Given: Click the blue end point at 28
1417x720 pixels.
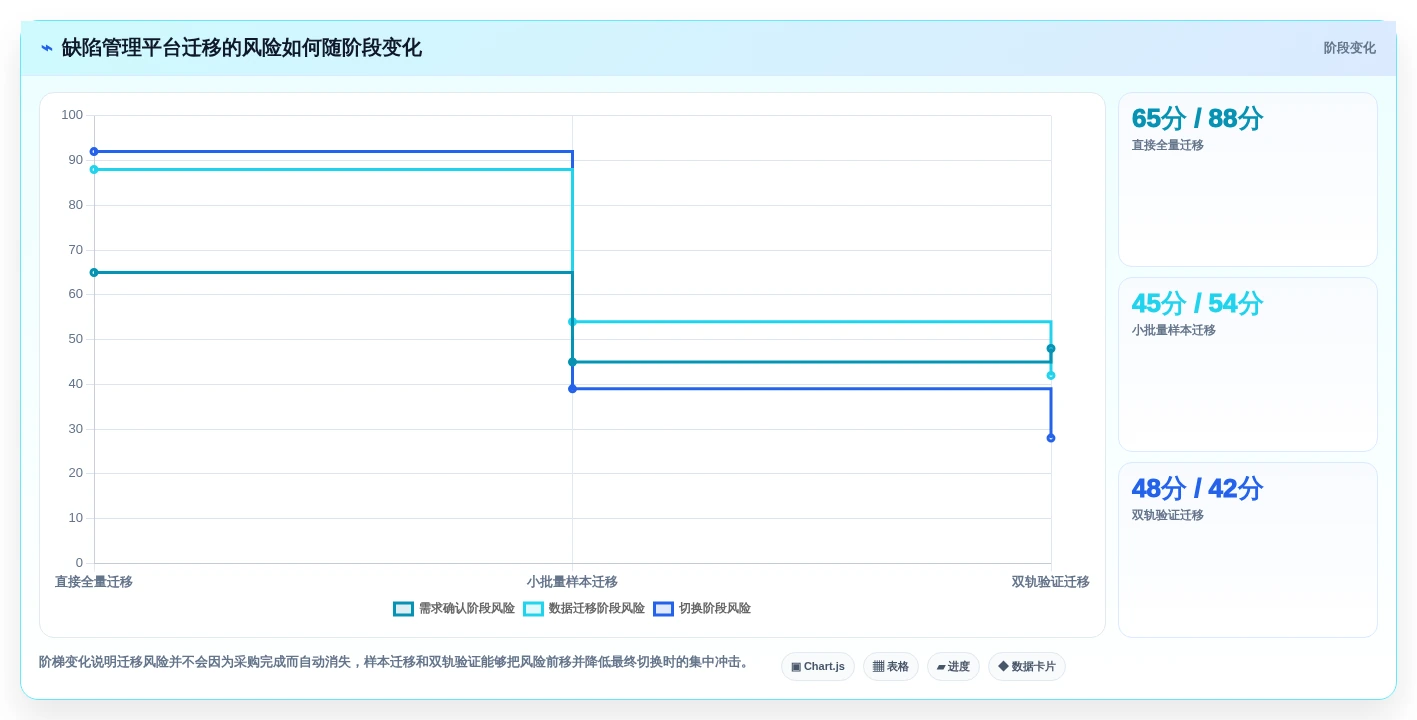Looking at the screenshot, I should coord(1051,438).
